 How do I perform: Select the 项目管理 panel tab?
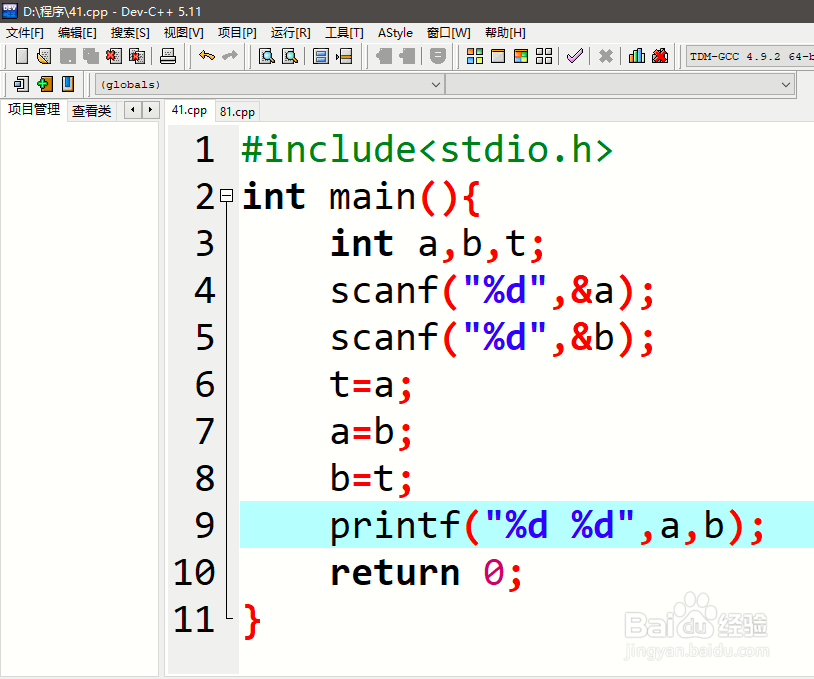click(x=34, y=109)
